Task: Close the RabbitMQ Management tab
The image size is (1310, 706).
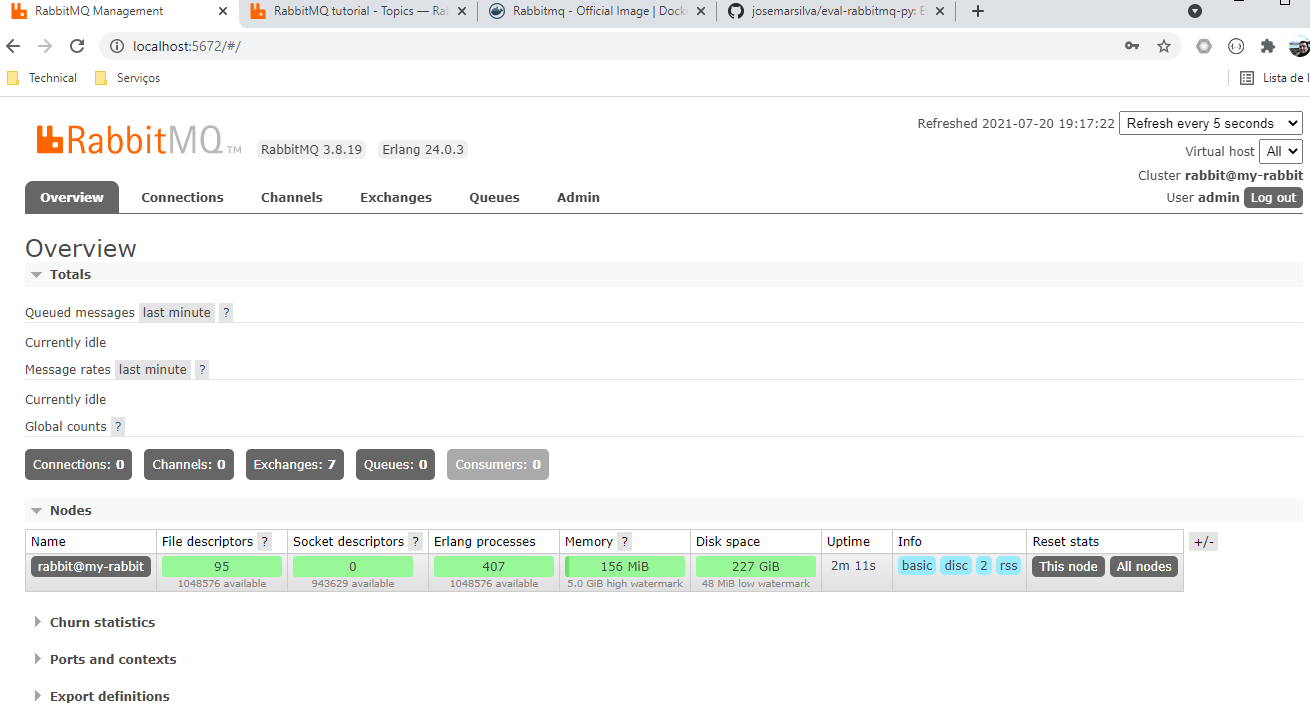Action: click(x=221, y=11)
